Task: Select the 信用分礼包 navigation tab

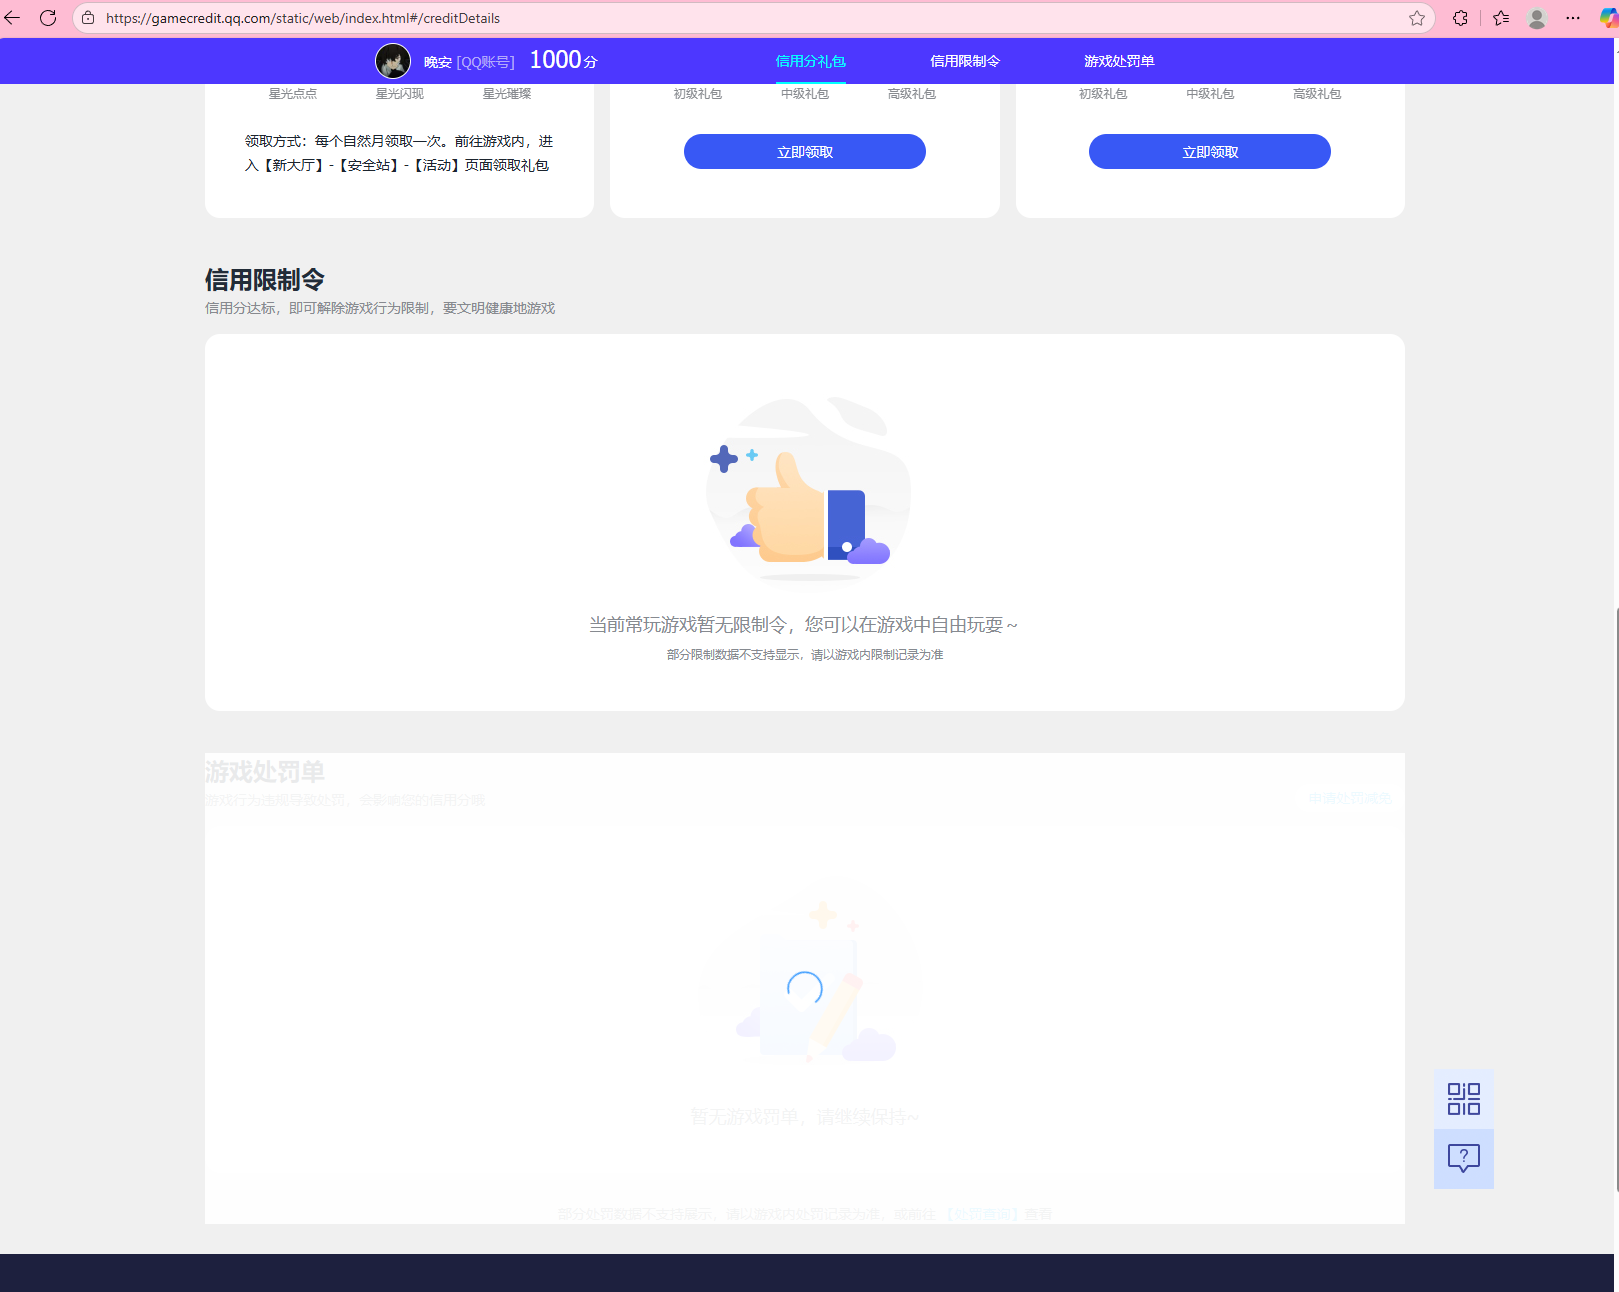Action: (x=809, y=61)
